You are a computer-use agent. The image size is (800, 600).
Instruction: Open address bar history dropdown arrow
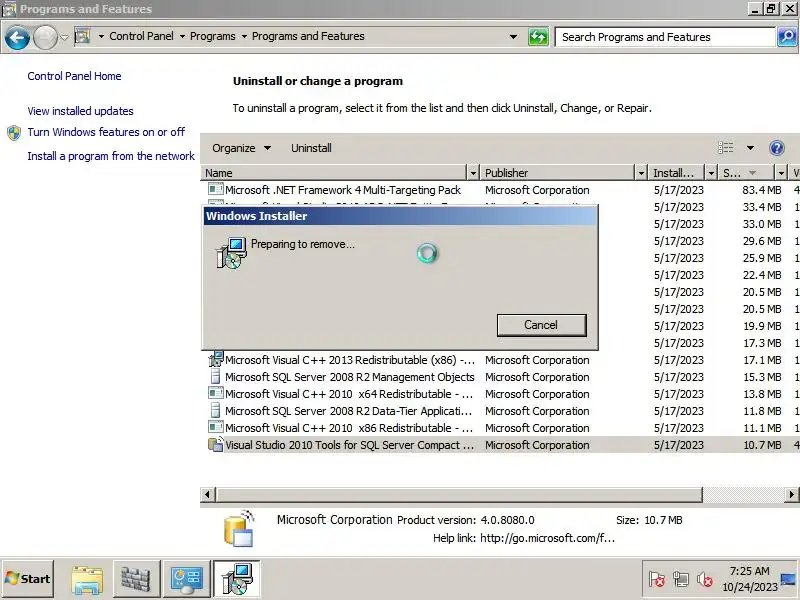point(513,37)
